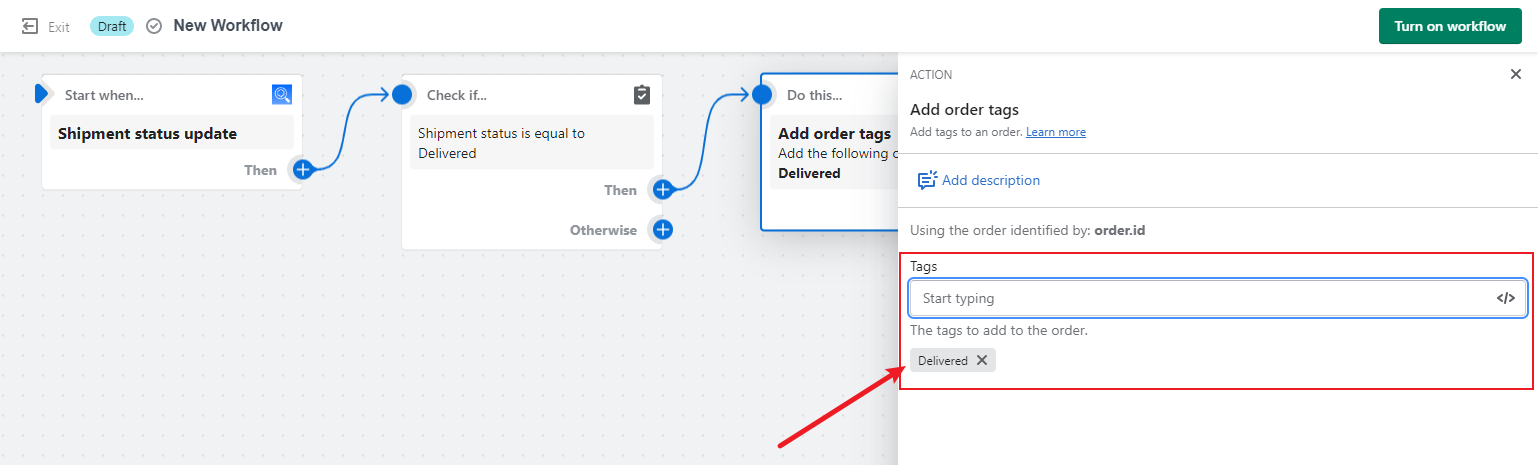The height and width of the screenshot is (465, 1538).
Task: Click the checkmark icon beside workflow title
Action: coord(154,26)
